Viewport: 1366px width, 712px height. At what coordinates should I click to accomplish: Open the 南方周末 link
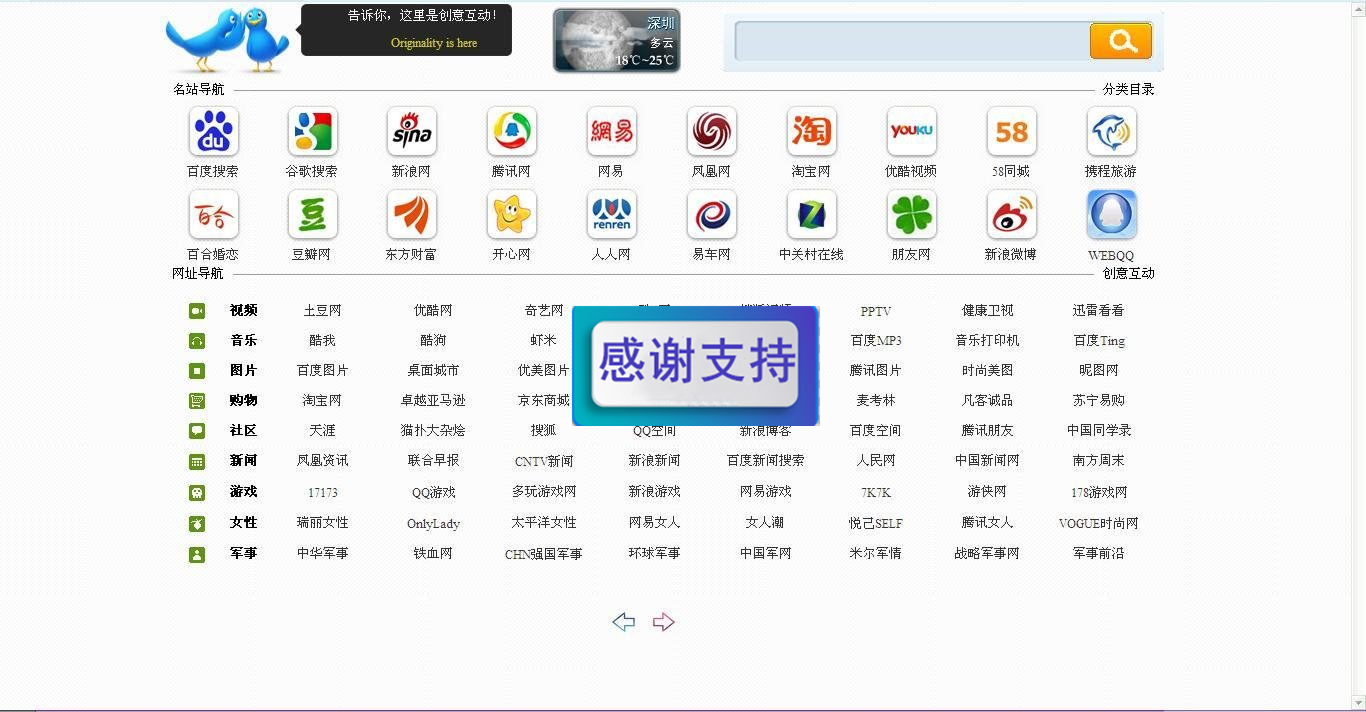pyautogui.click(x=1098, y=461)
